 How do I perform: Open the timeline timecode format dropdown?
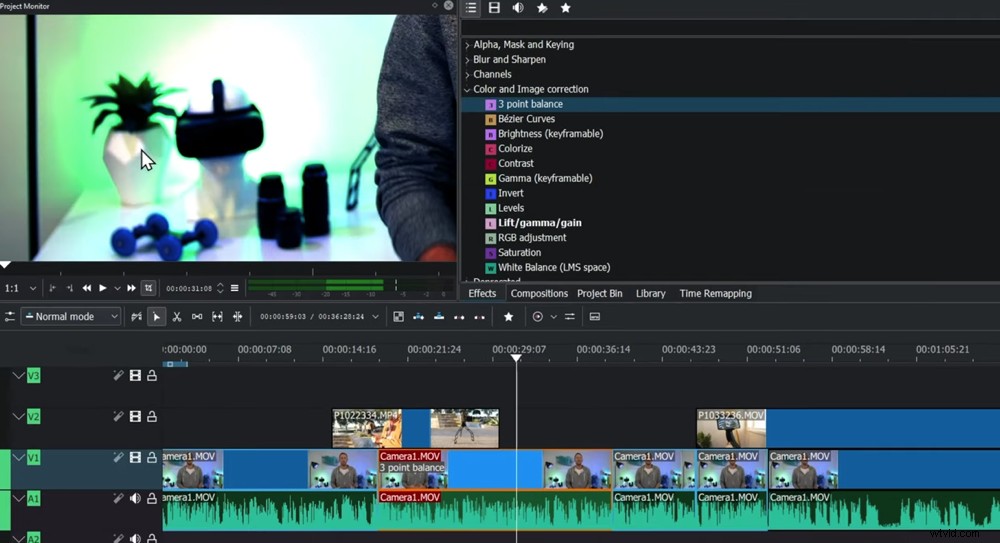(376, 316)
